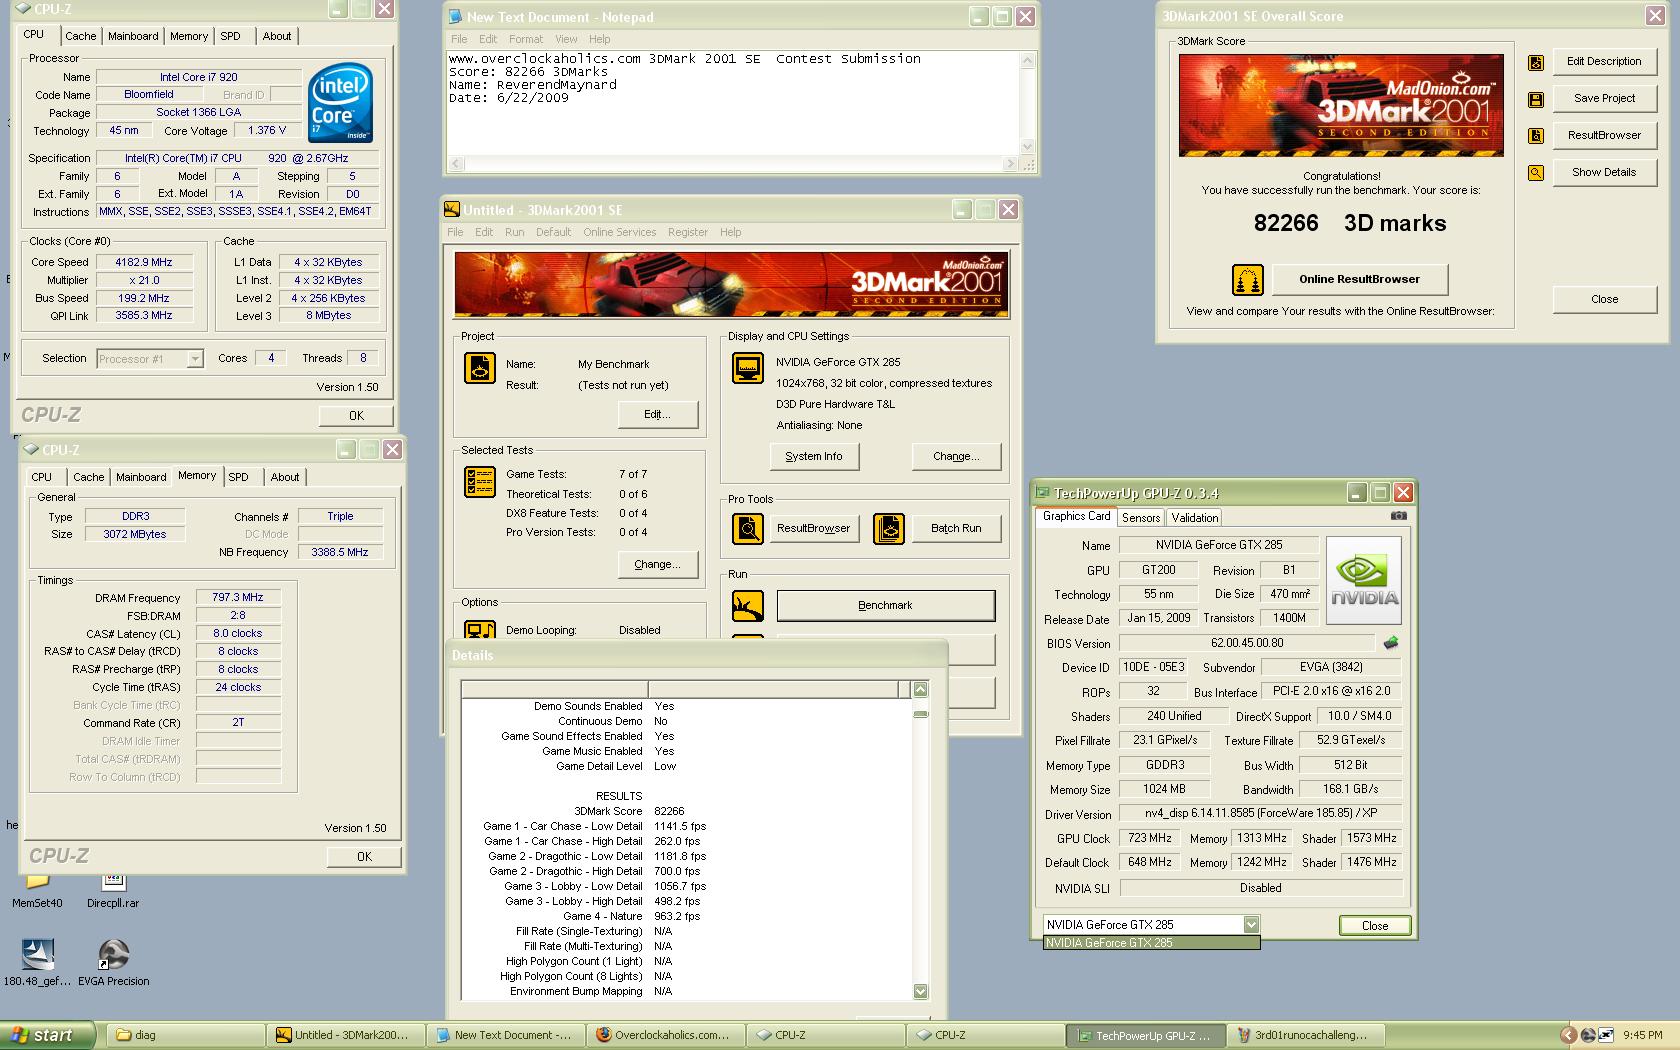Switch to the Validation tab in GPU-Z

pos(1195,518)
